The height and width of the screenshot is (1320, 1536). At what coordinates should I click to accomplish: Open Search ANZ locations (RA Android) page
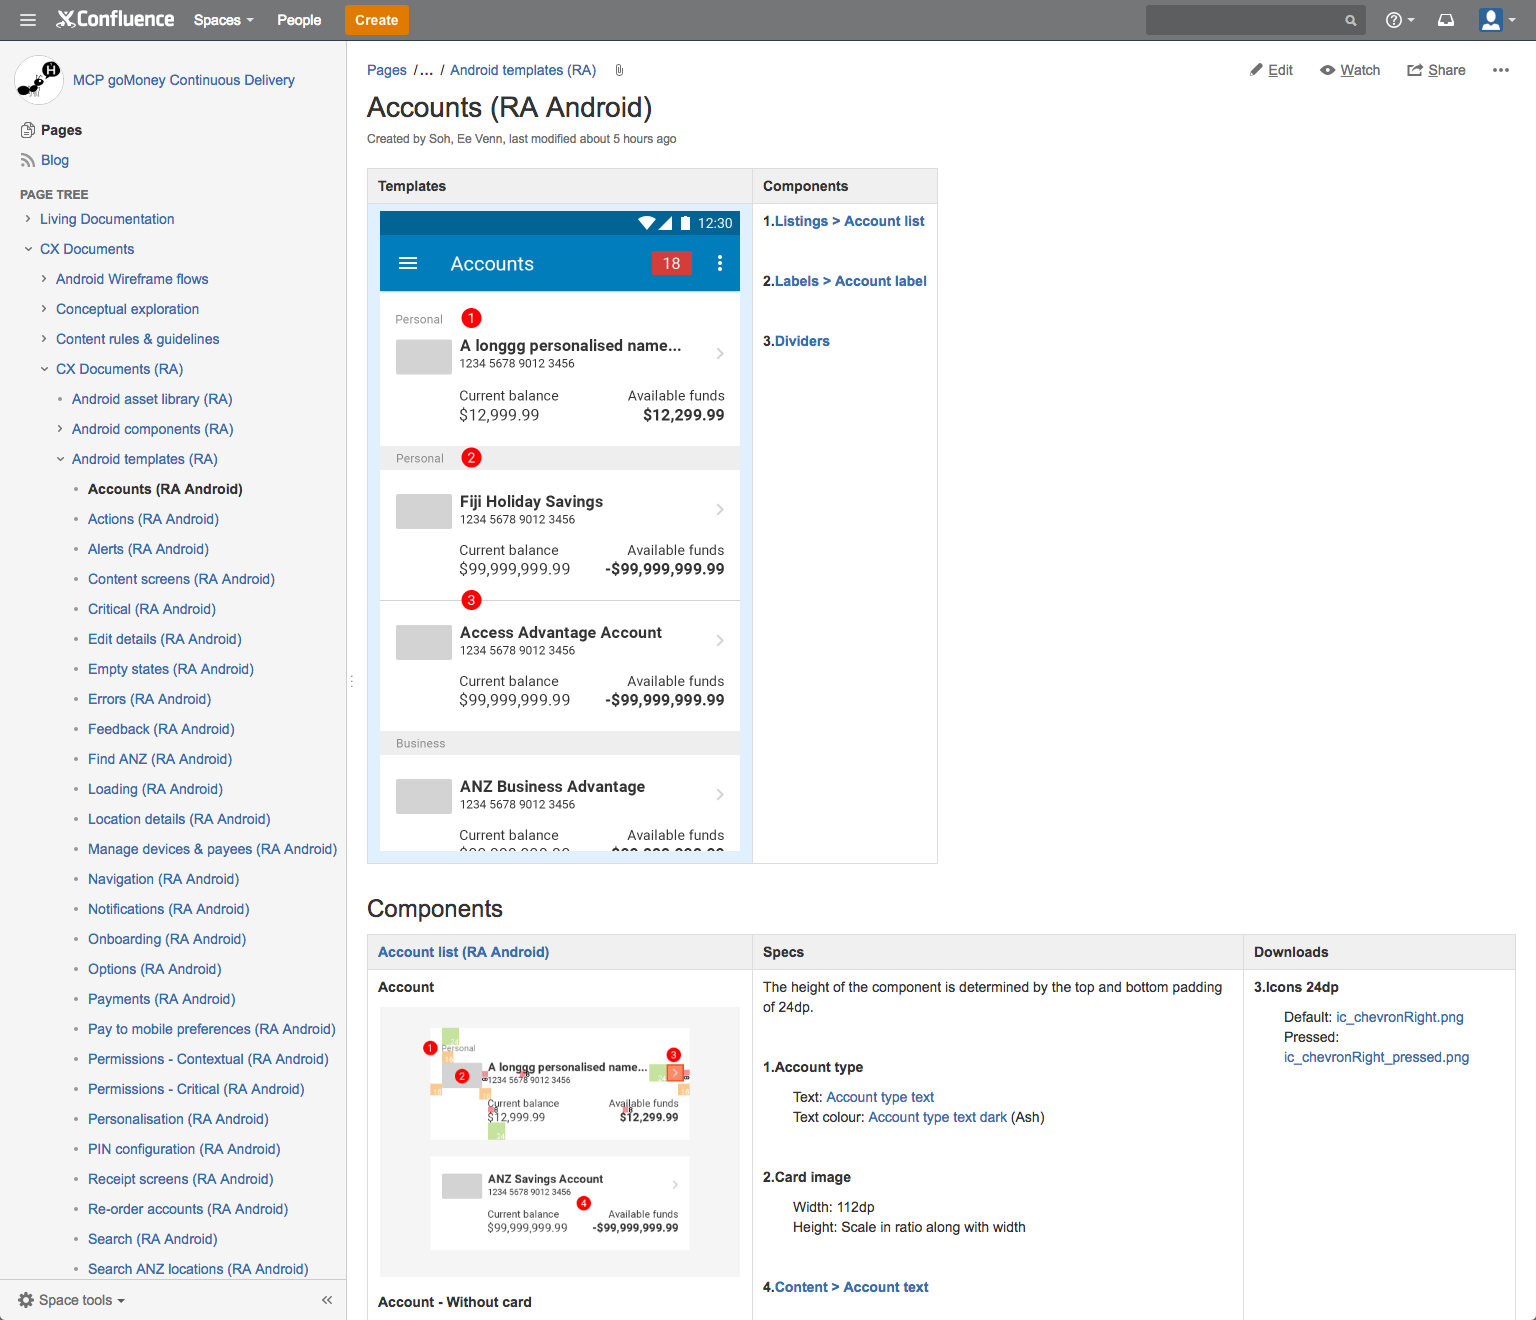tap(198, 1269)
